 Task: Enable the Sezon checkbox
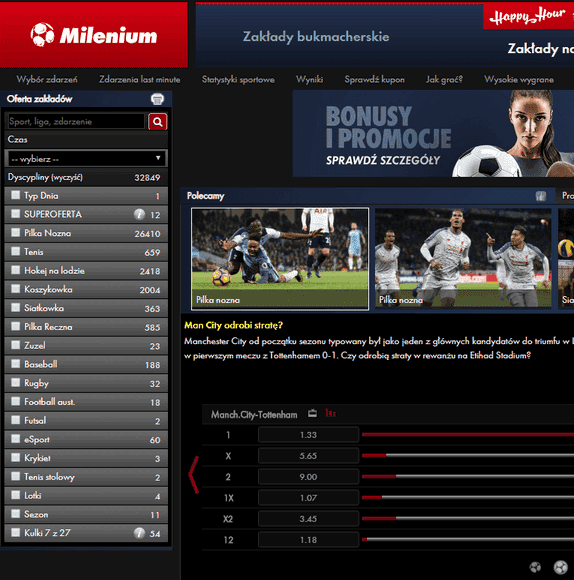click(x=16, y=513)
